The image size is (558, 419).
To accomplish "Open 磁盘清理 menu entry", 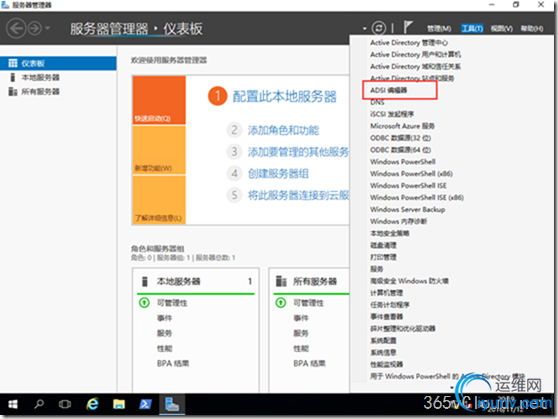I will pos(383,245).
